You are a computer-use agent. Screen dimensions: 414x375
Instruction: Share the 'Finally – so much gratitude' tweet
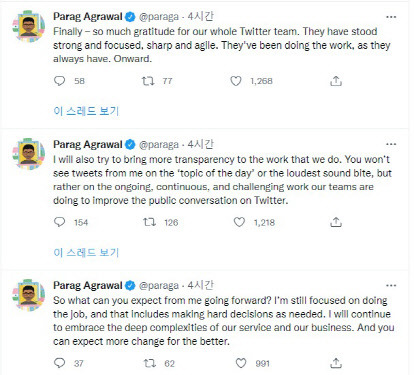coord(336,81)
